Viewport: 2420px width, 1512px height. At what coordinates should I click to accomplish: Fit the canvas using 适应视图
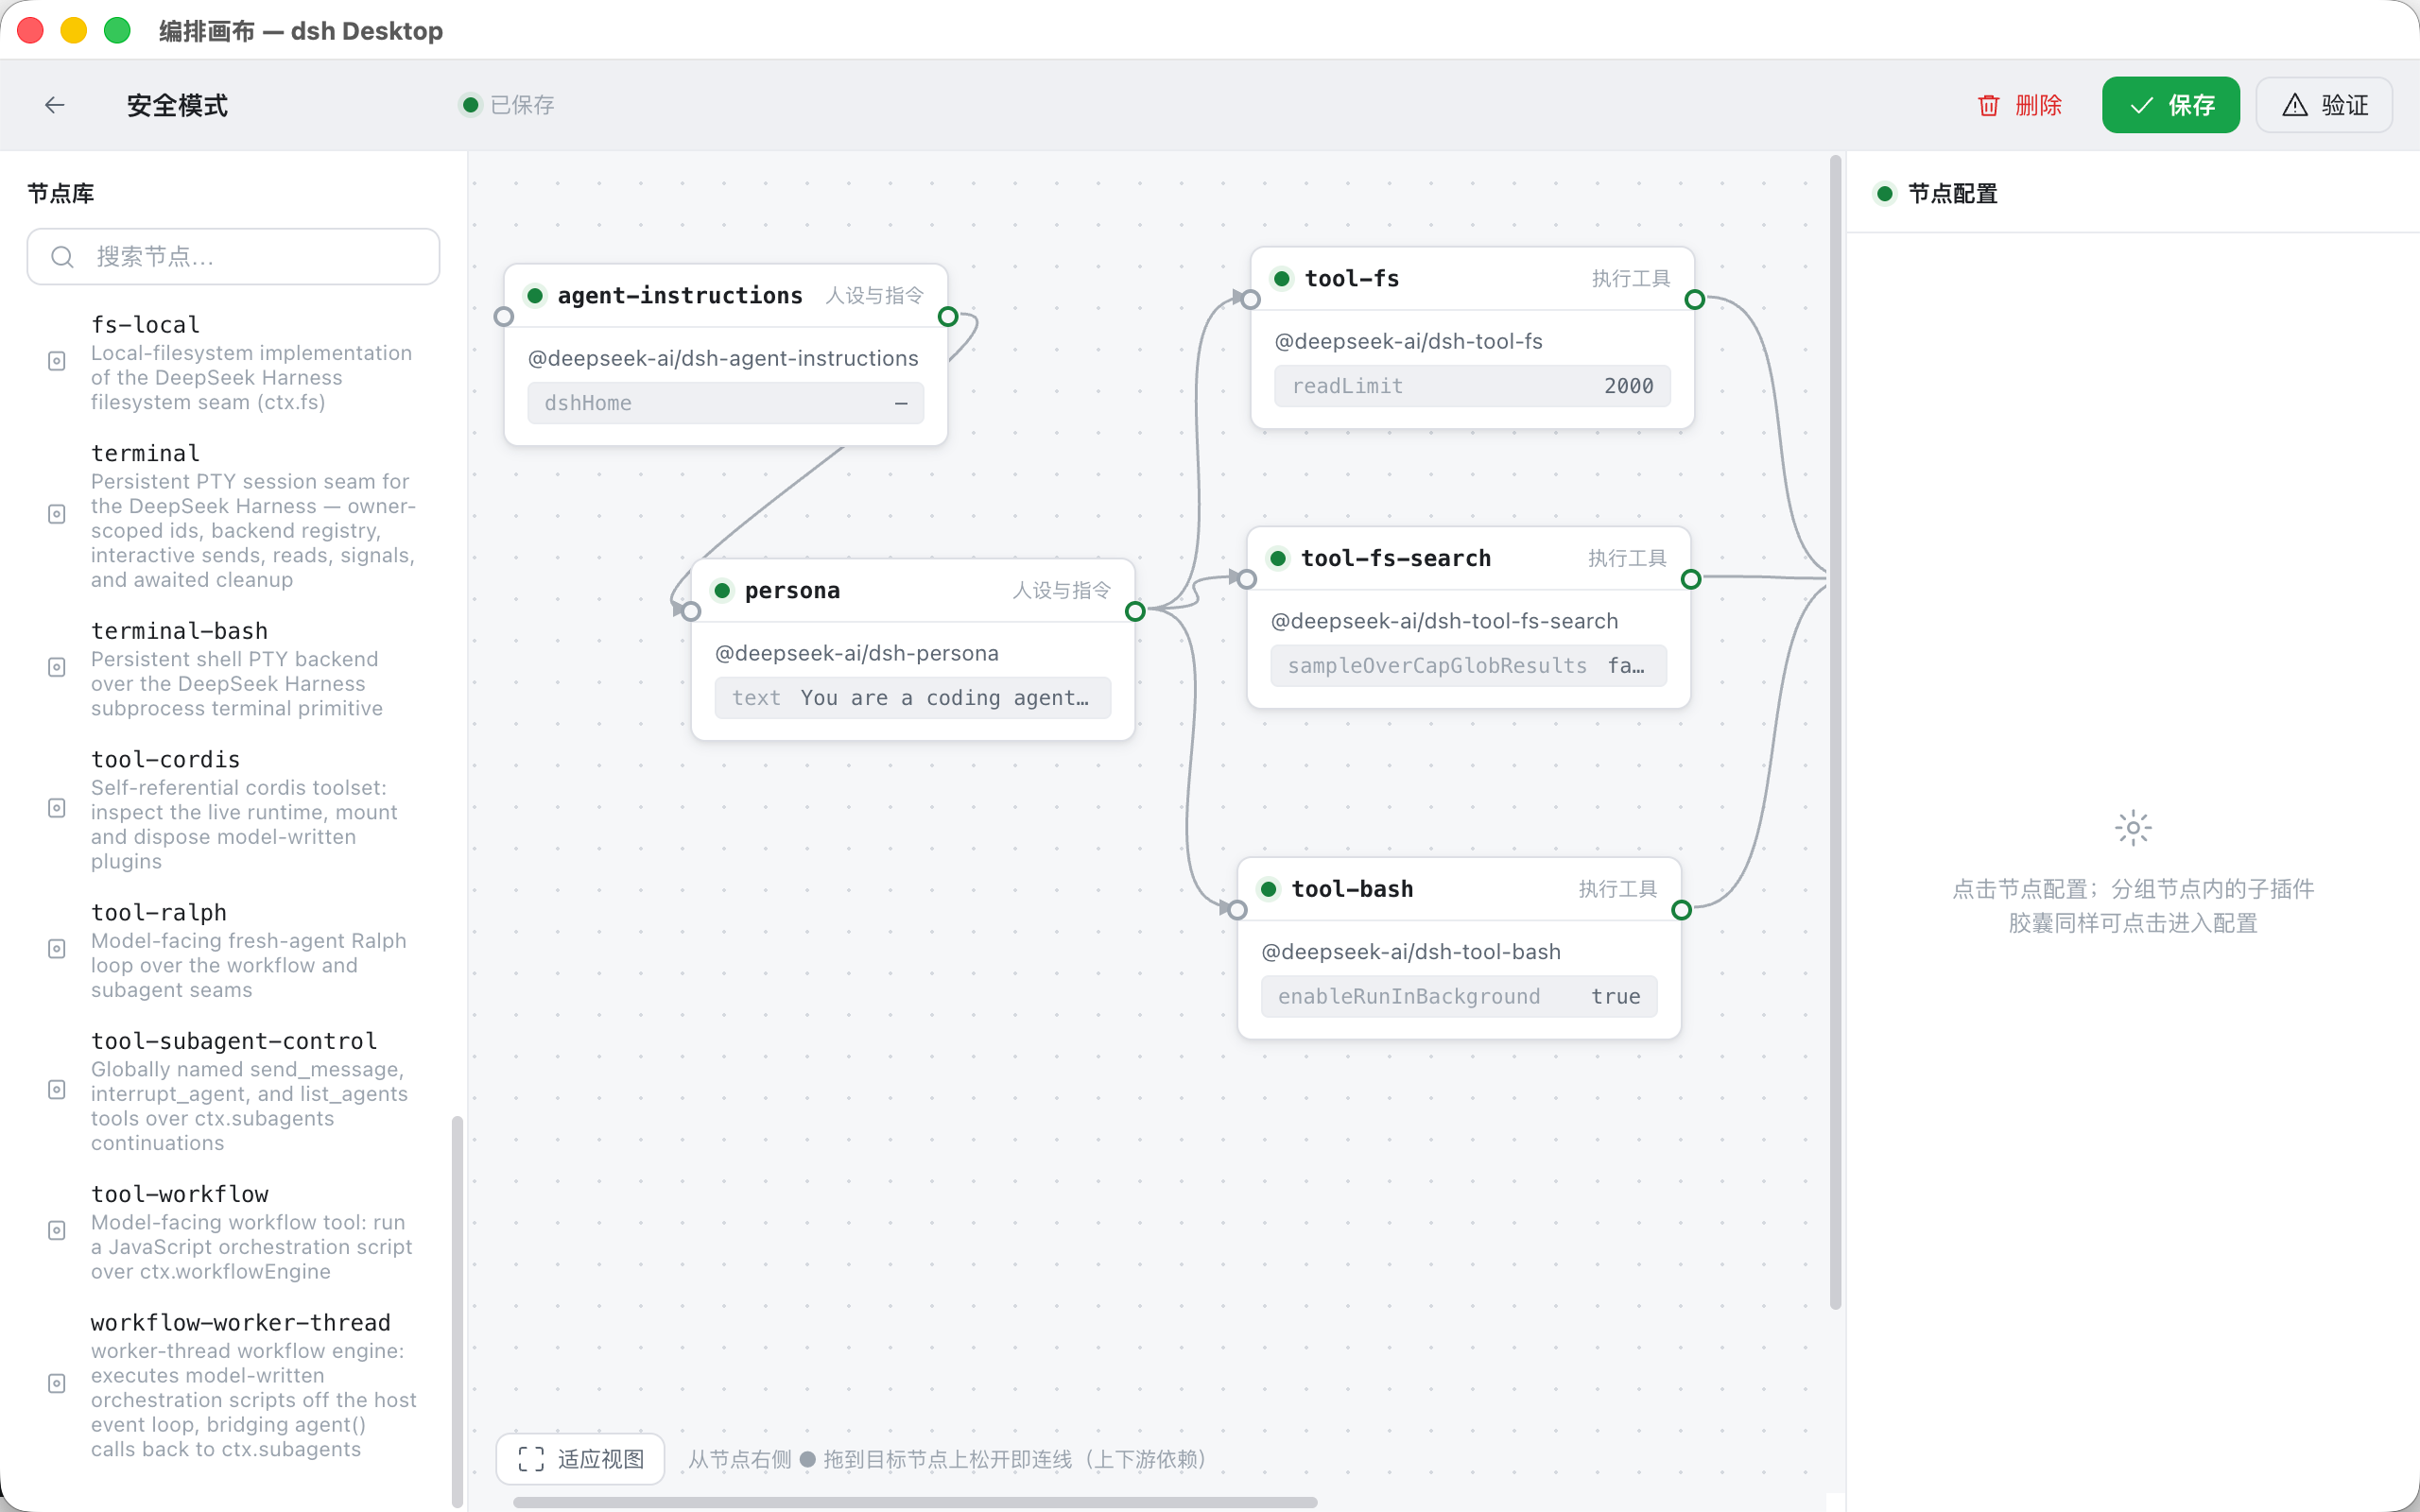click(581, 1459)
